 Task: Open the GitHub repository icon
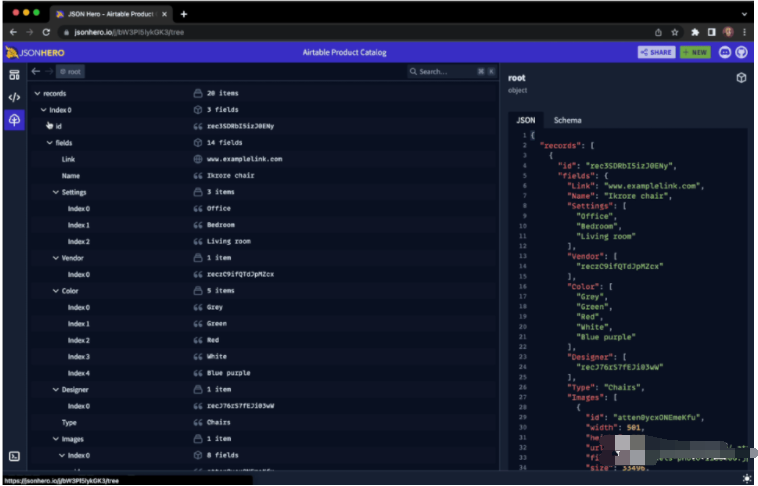pyautogui.click(x=742, y=52)
